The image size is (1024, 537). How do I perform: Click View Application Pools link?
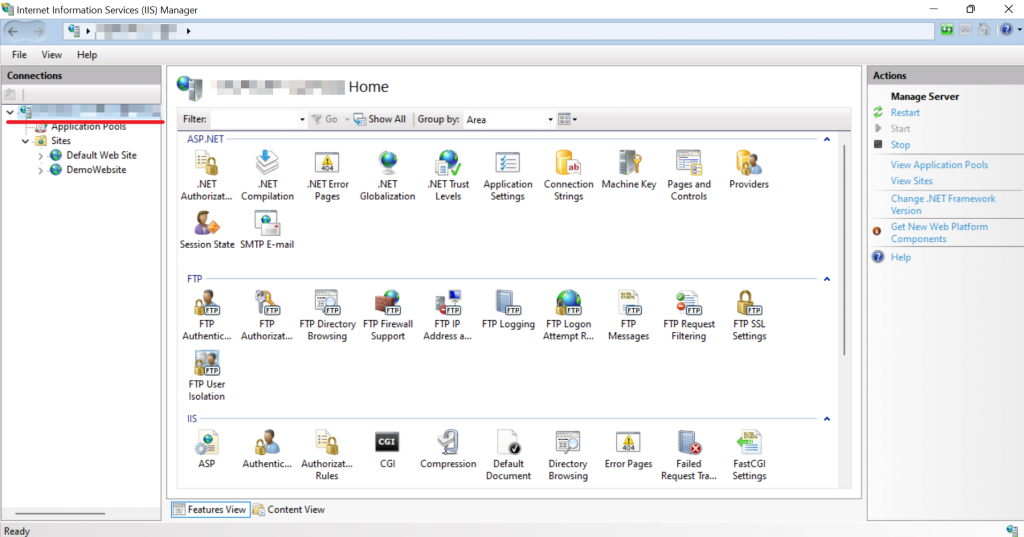click(939, 165)
